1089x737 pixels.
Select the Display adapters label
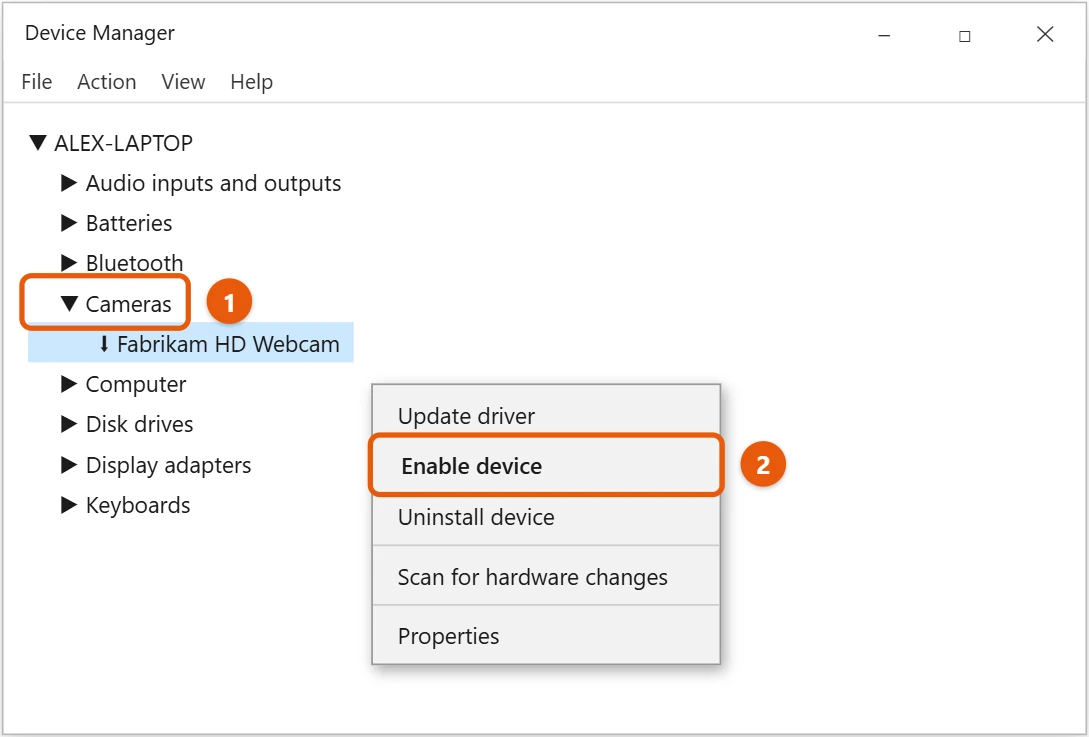[x=169, y=465]
